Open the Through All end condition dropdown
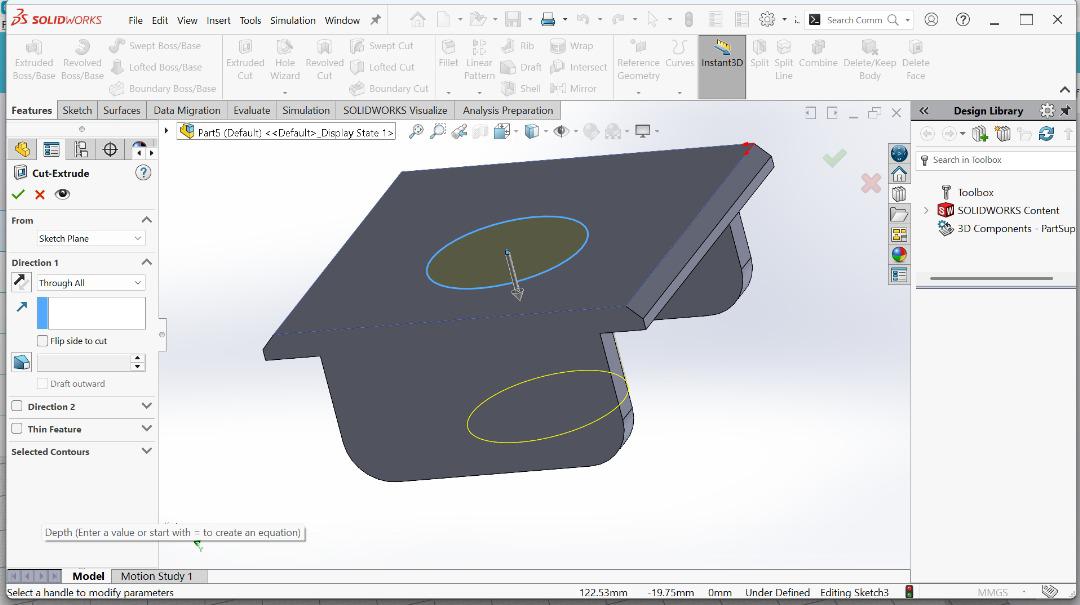Screen dimensions: 1080x605 90,283
